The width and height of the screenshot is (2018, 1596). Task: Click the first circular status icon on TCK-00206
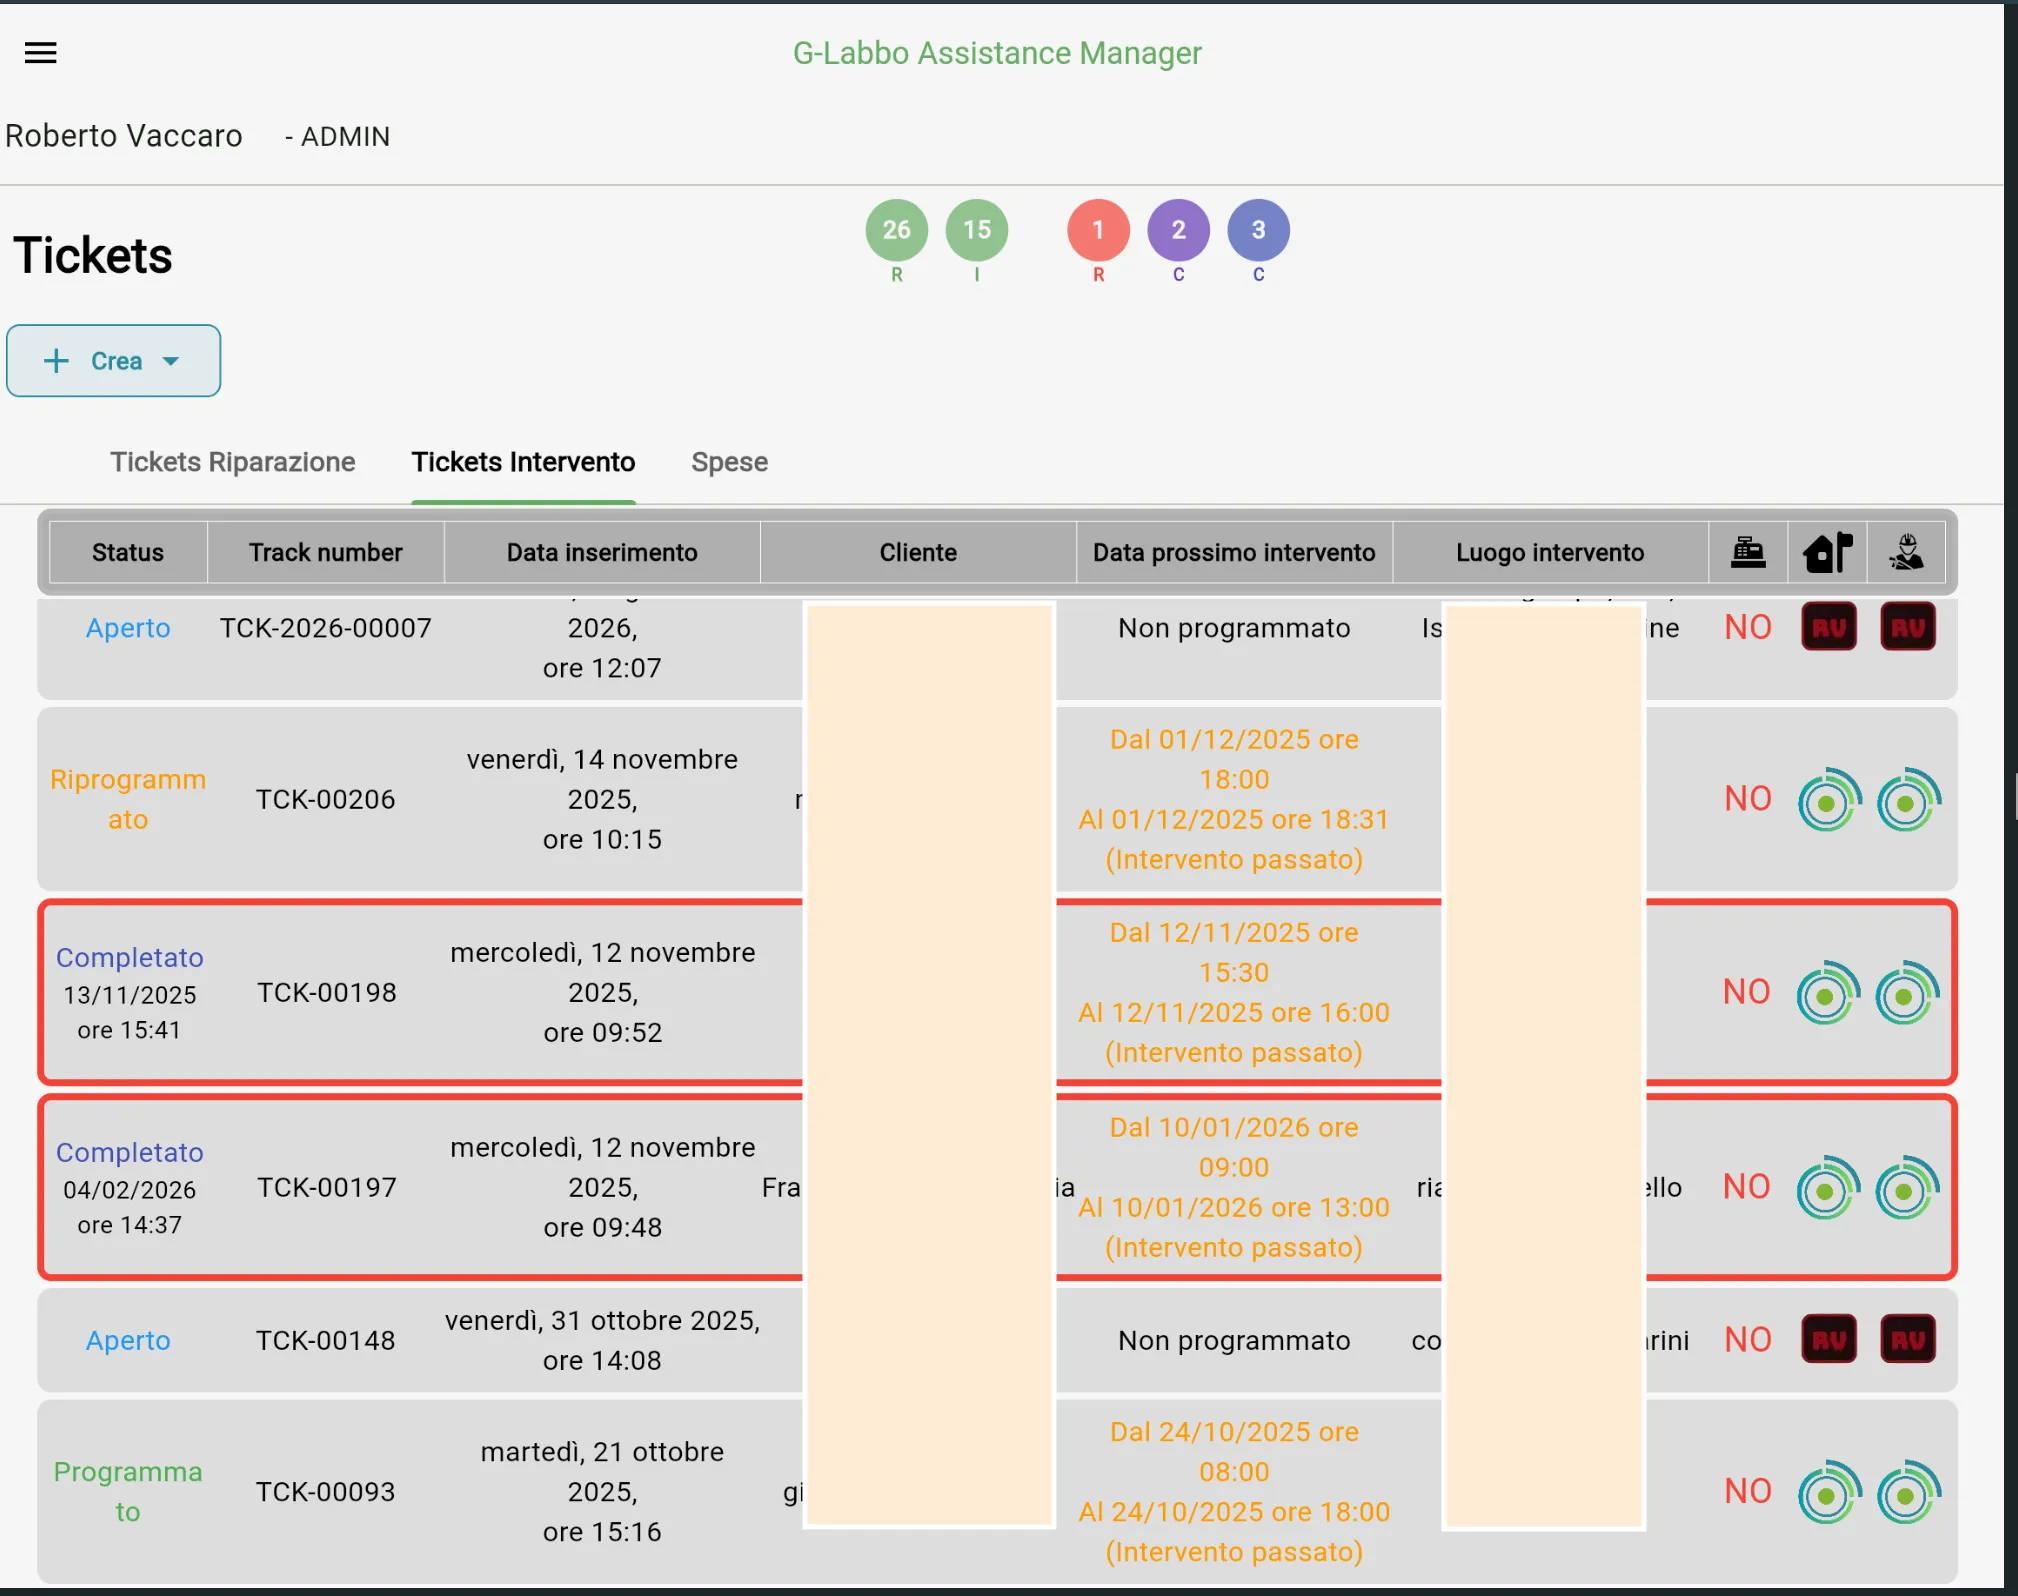click(x=1828, y=798)
